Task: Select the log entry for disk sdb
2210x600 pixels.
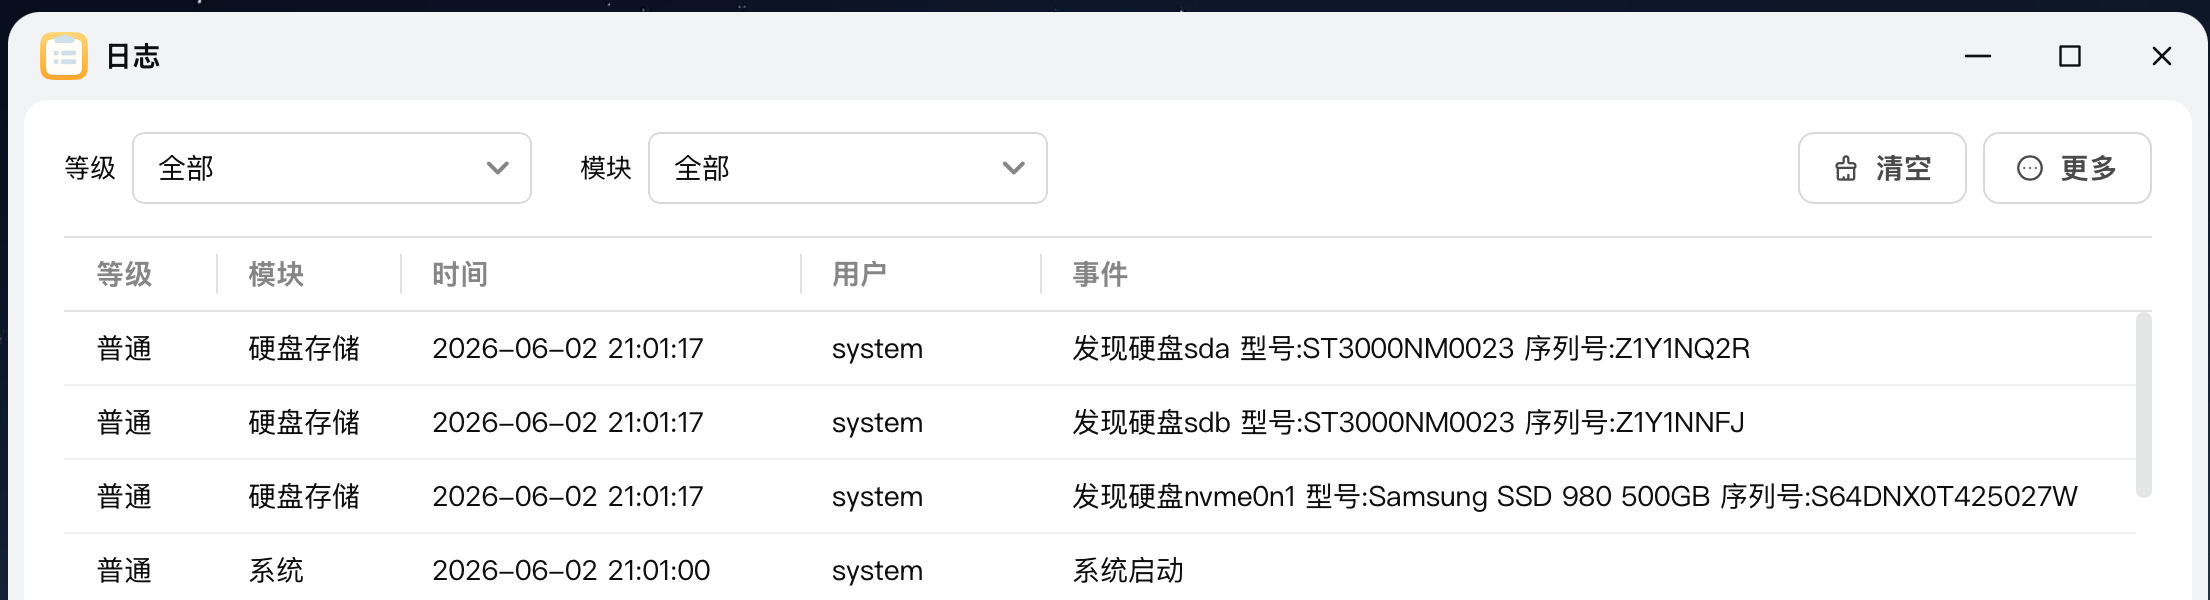Action: pyautogui.click(x=1100, y=422)
